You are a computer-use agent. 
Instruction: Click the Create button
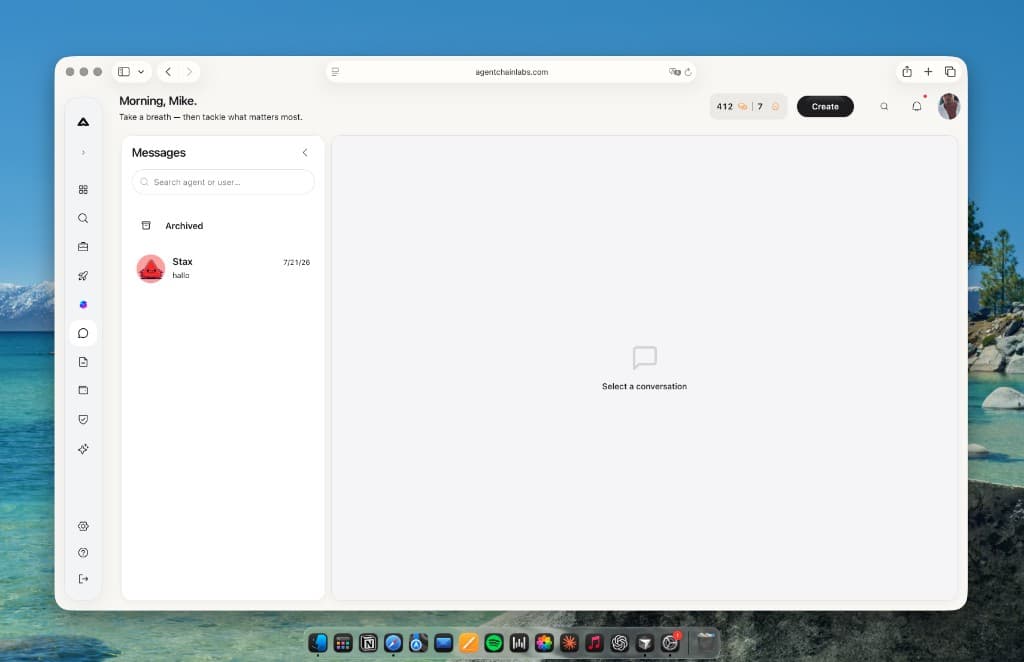825,106
